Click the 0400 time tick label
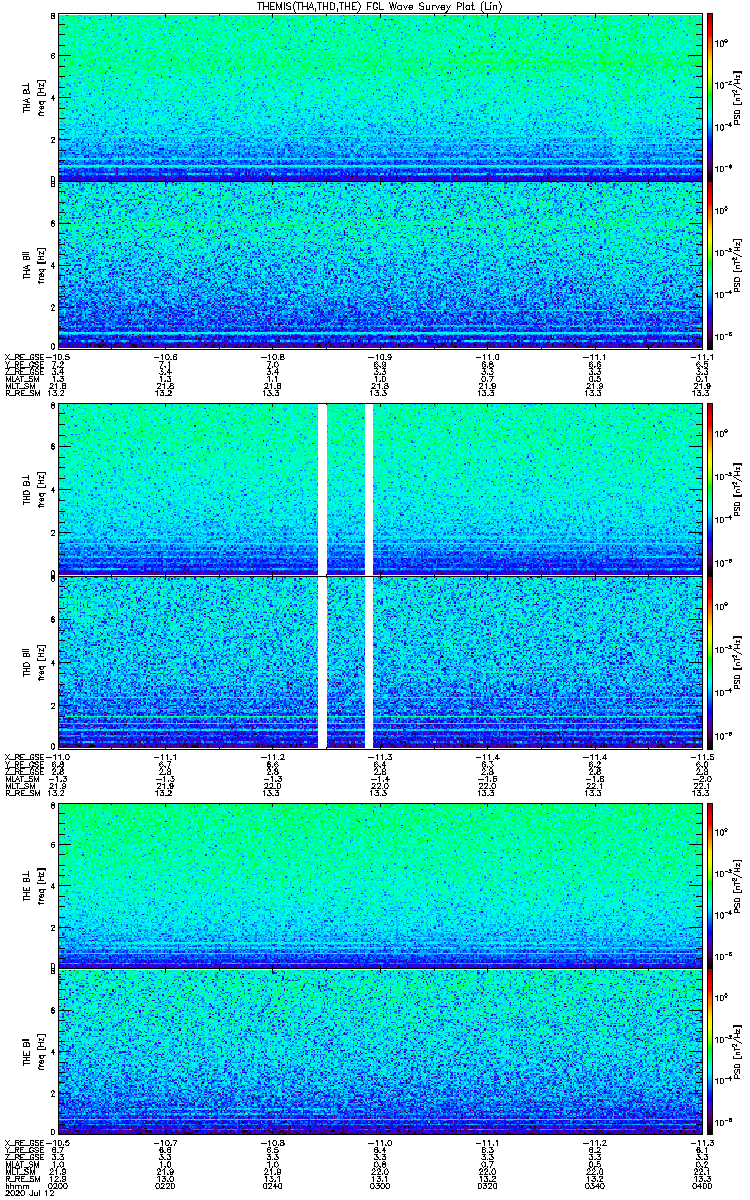 click(x=701, y=1186)
